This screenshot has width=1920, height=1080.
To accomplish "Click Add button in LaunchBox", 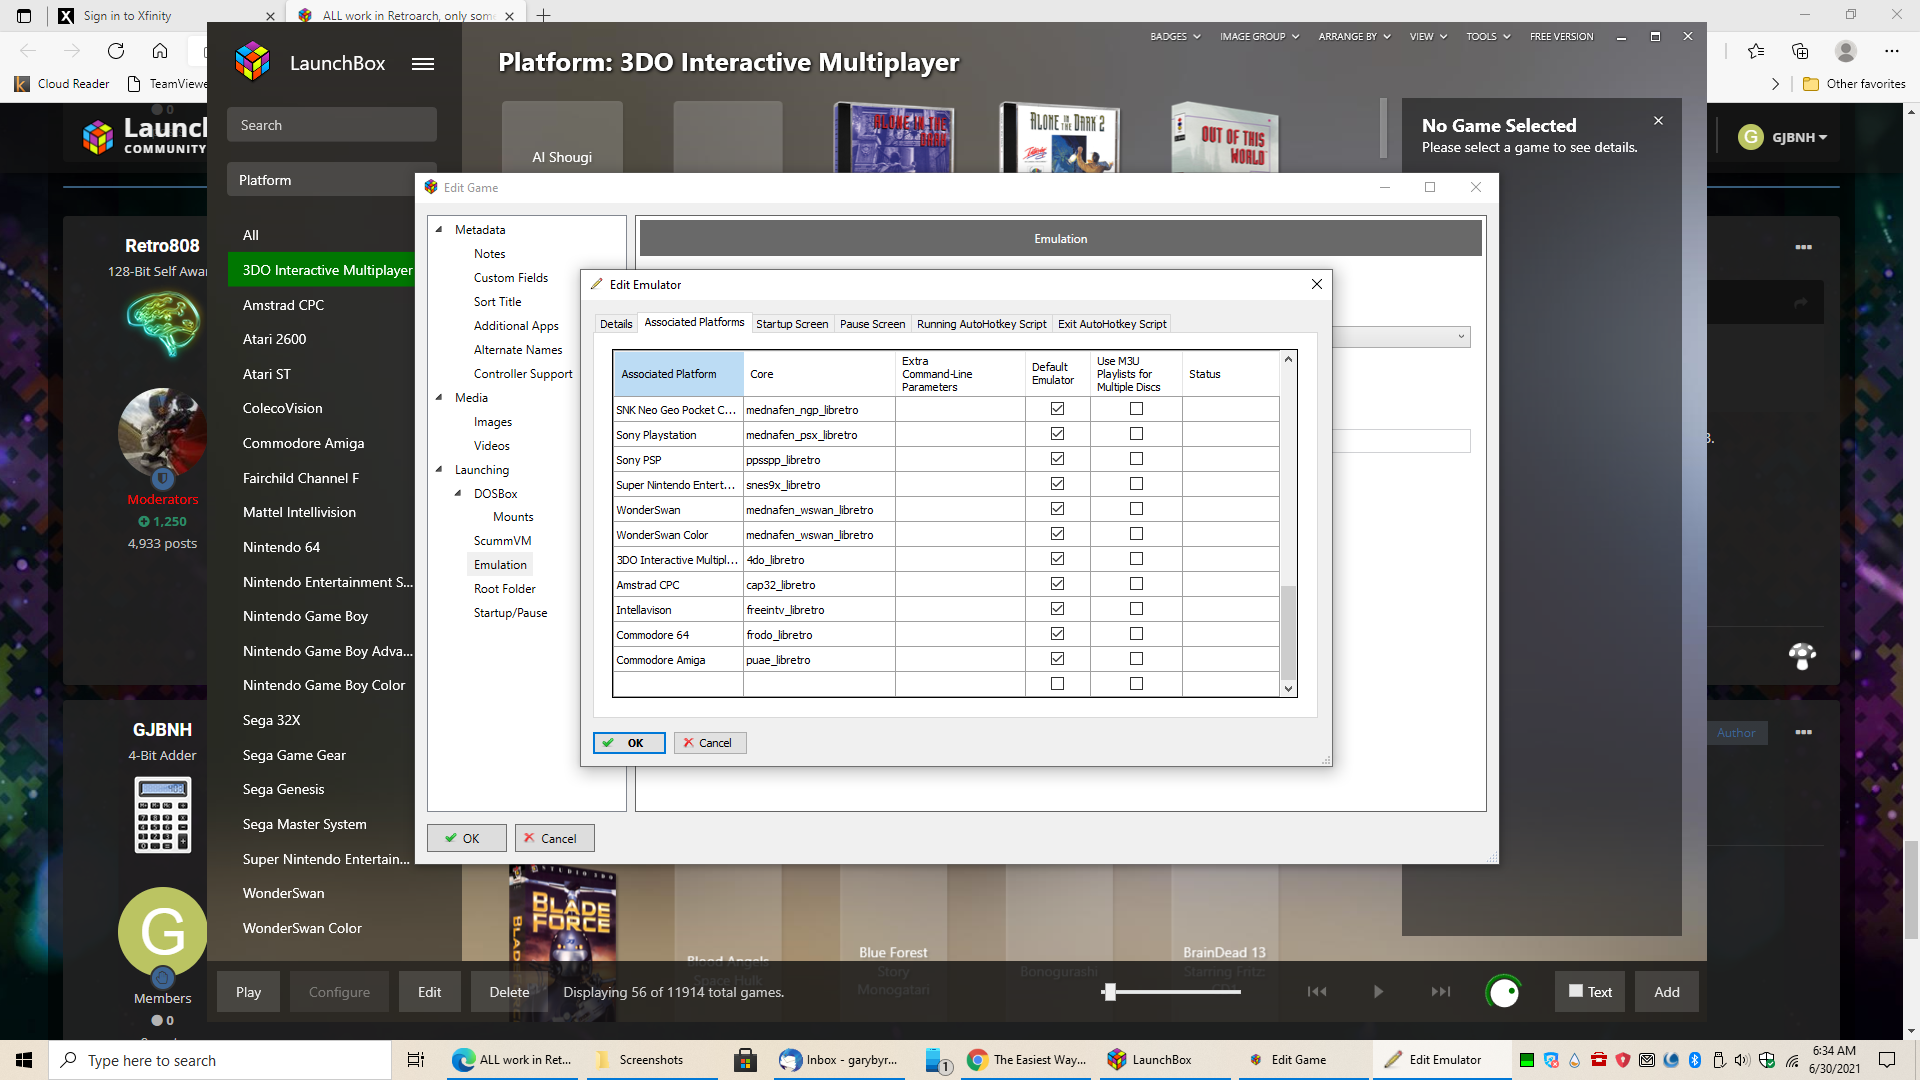I will click(1666, 992).
